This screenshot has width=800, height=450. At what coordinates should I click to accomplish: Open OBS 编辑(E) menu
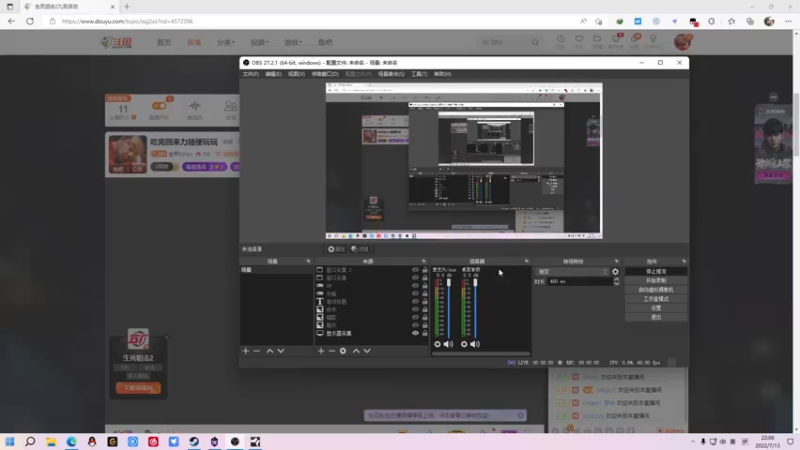coord(273,74)
